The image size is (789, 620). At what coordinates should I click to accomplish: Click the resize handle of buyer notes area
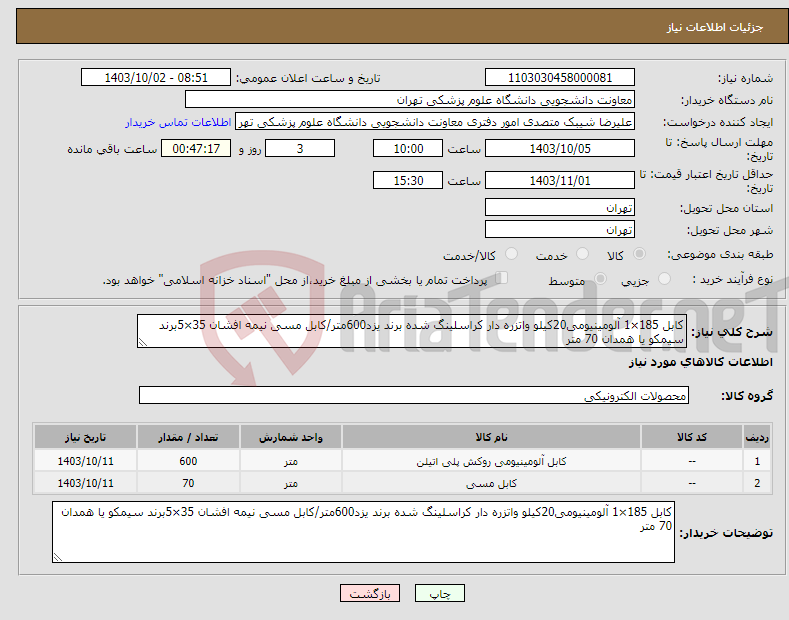pyautogui.click(x=58, y=557)
